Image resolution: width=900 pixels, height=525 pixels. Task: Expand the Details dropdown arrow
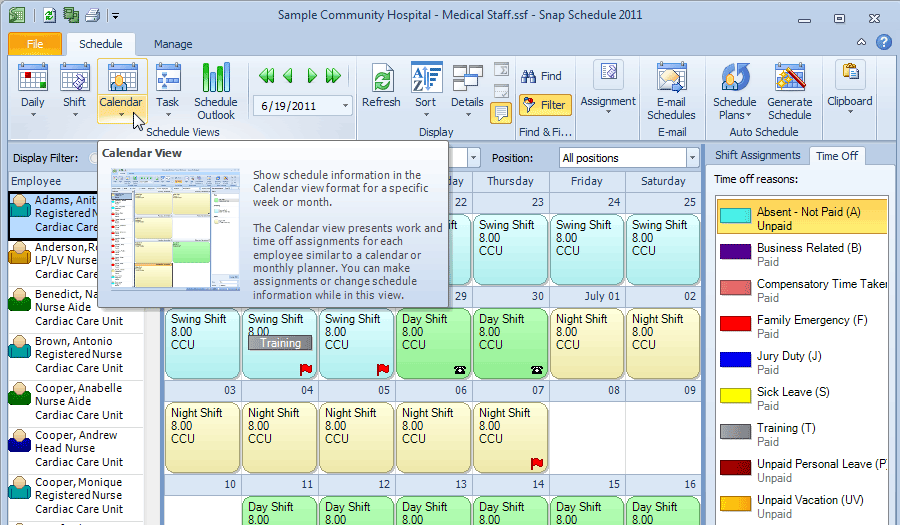click(x=467, y=115)
